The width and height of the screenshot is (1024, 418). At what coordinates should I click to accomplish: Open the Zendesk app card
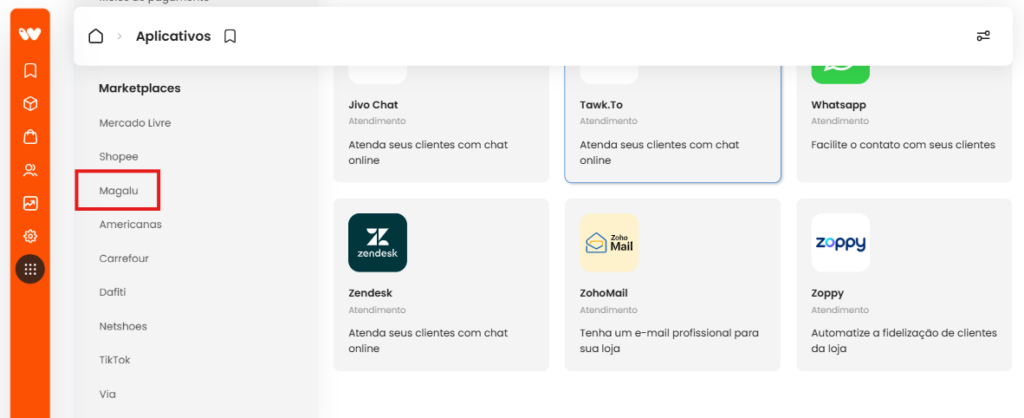point(441,285)
